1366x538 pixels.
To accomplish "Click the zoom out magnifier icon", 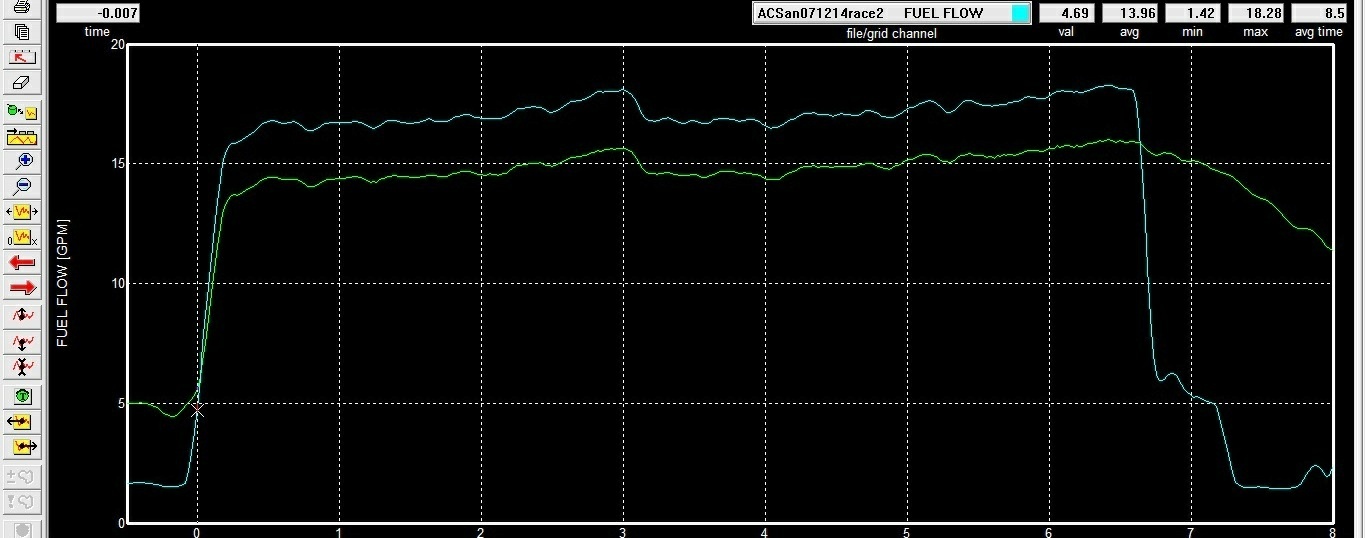I will pos(22,186).
